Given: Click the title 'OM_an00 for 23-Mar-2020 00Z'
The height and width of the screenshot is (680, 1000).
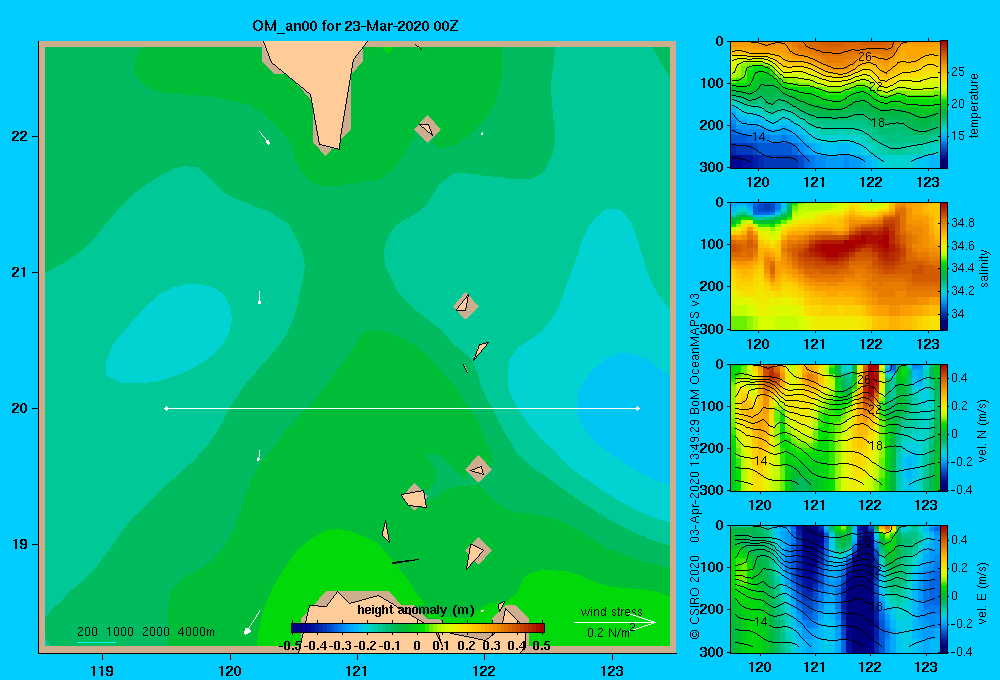Looking at the screenshot, I should tap(355, 26).
